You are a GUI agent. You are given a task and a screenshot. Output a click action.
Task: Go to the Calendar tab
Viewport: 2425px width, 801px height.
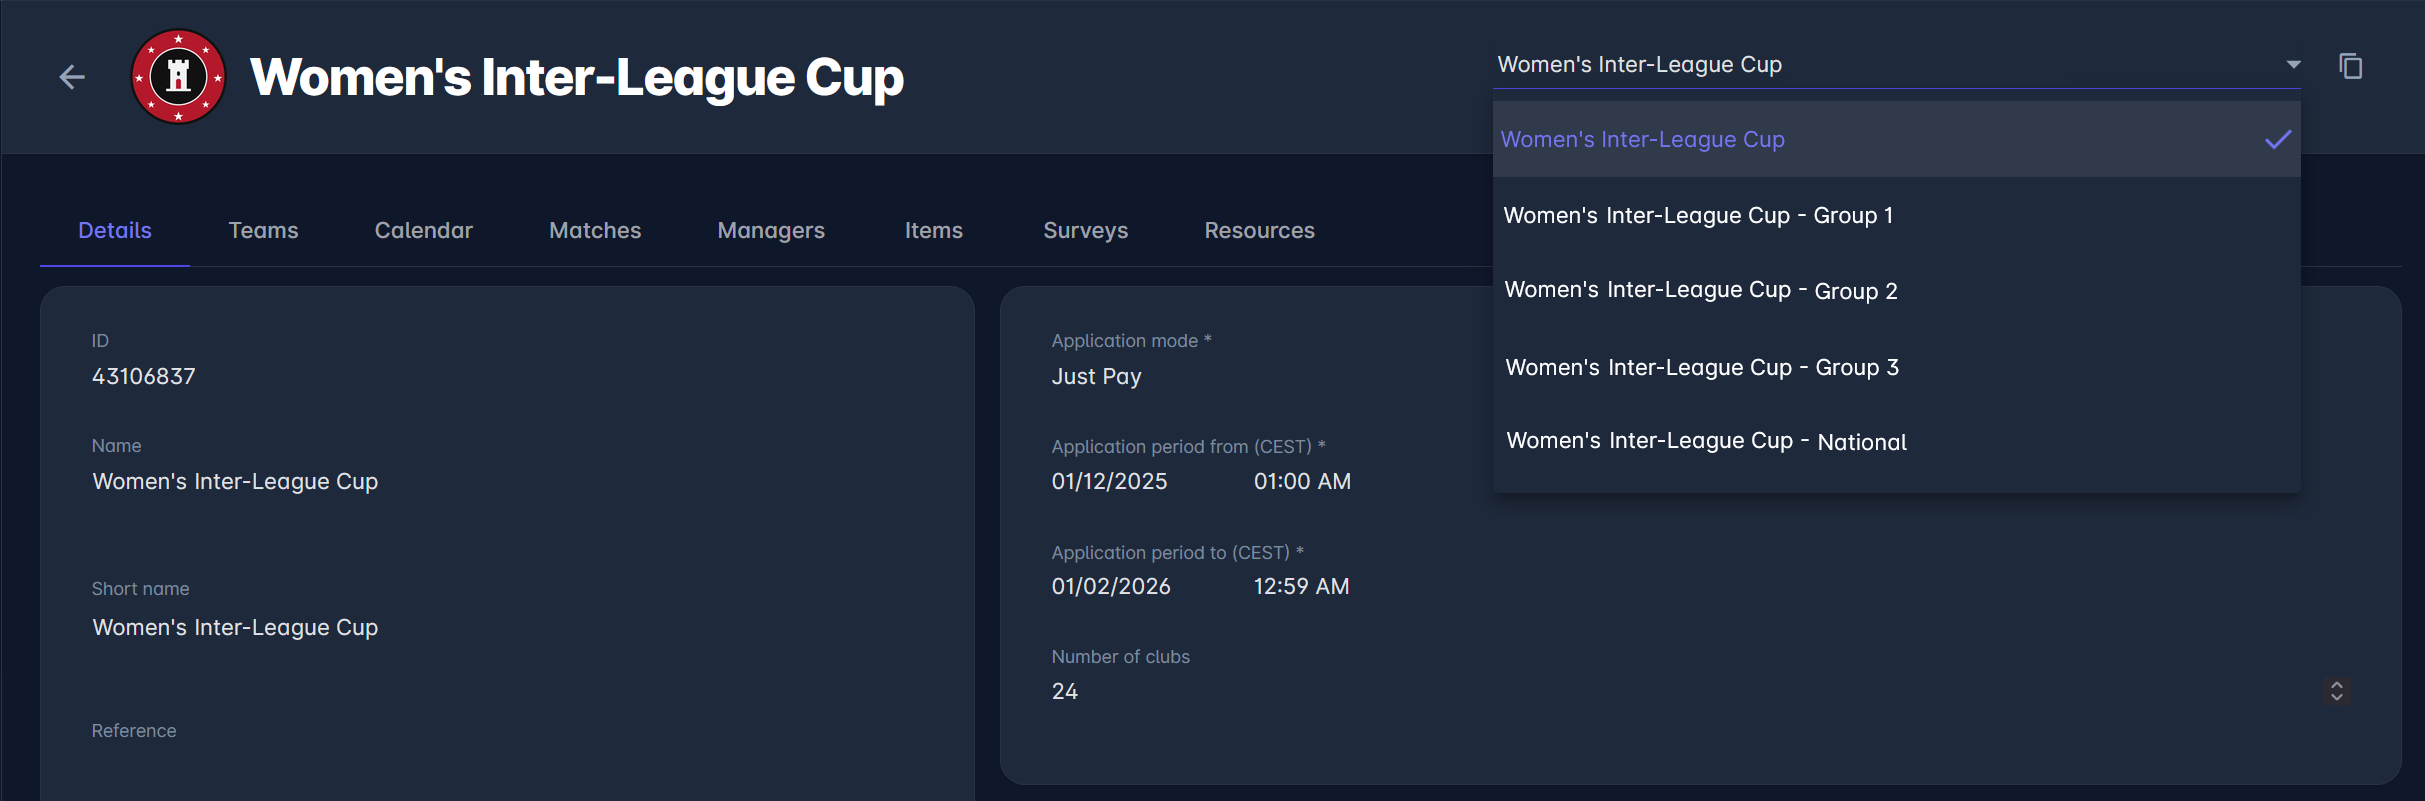424,230
